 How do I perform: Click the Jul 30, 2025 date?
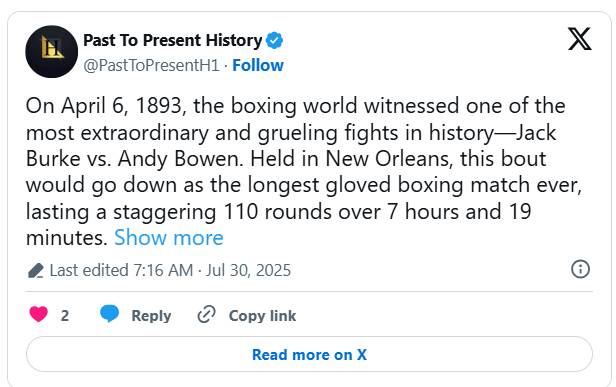coord(248,270)
